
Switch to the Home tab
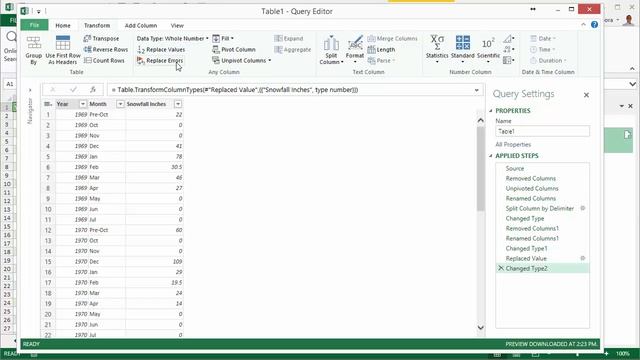(x=63, y=25)
